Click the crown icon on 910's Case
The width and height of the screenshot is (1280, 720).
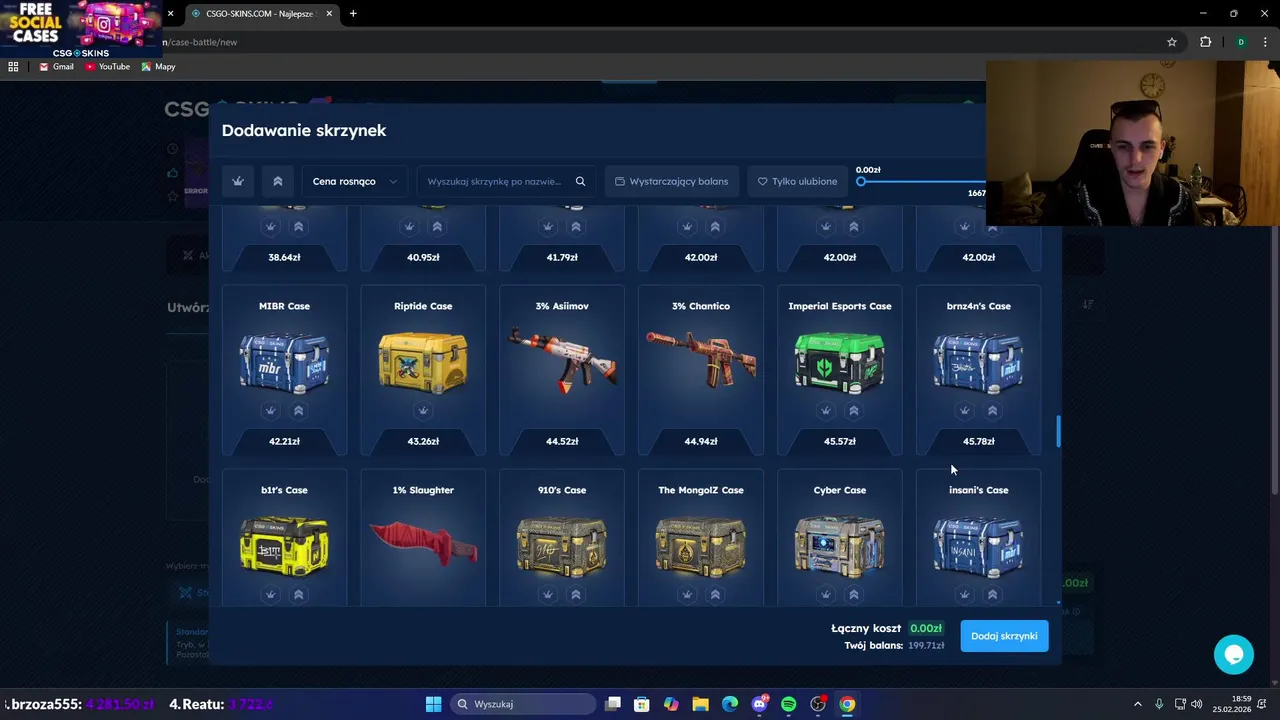[x=547, y=594]
